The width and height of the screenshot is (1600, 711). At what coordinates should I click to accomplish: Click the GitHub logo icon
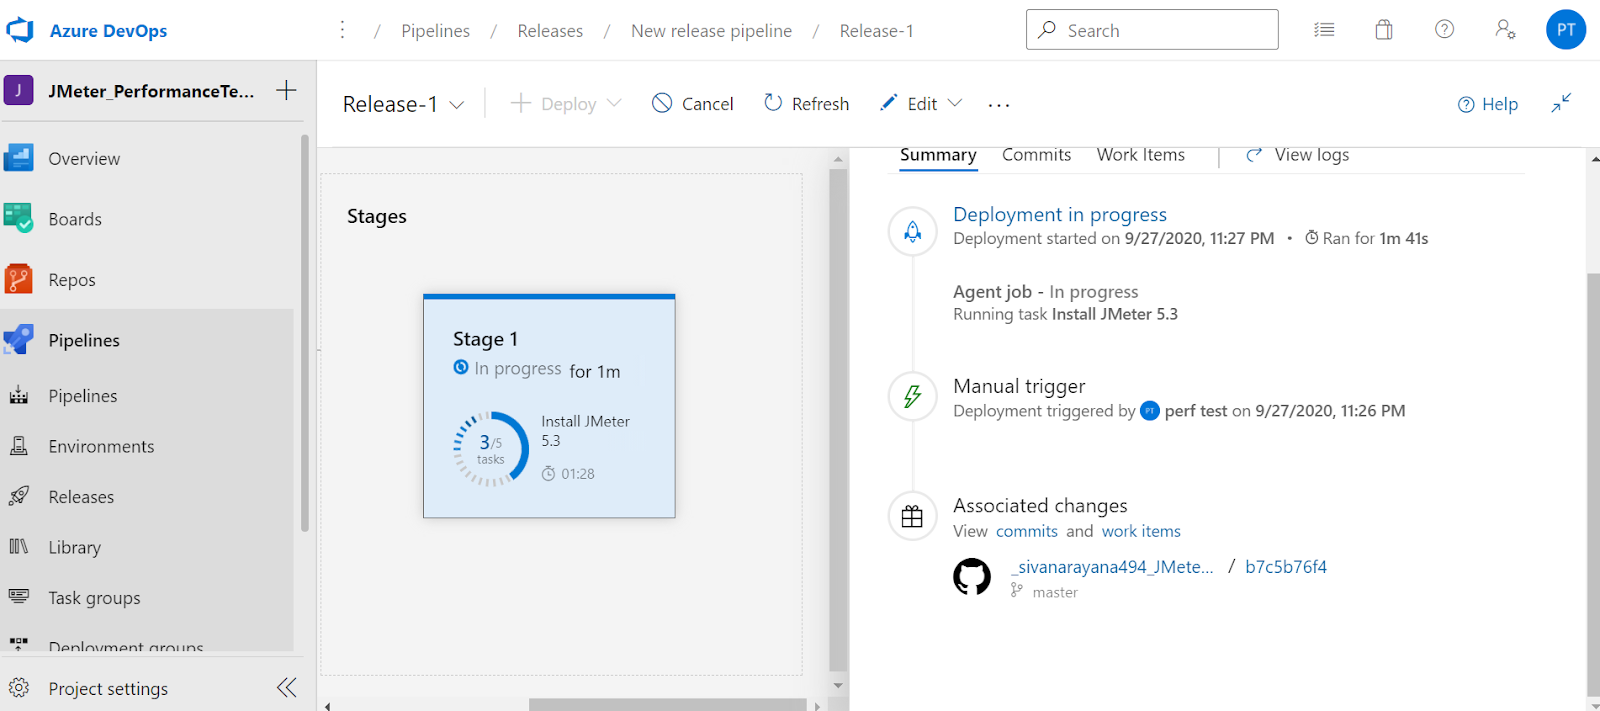pos(972,577)
